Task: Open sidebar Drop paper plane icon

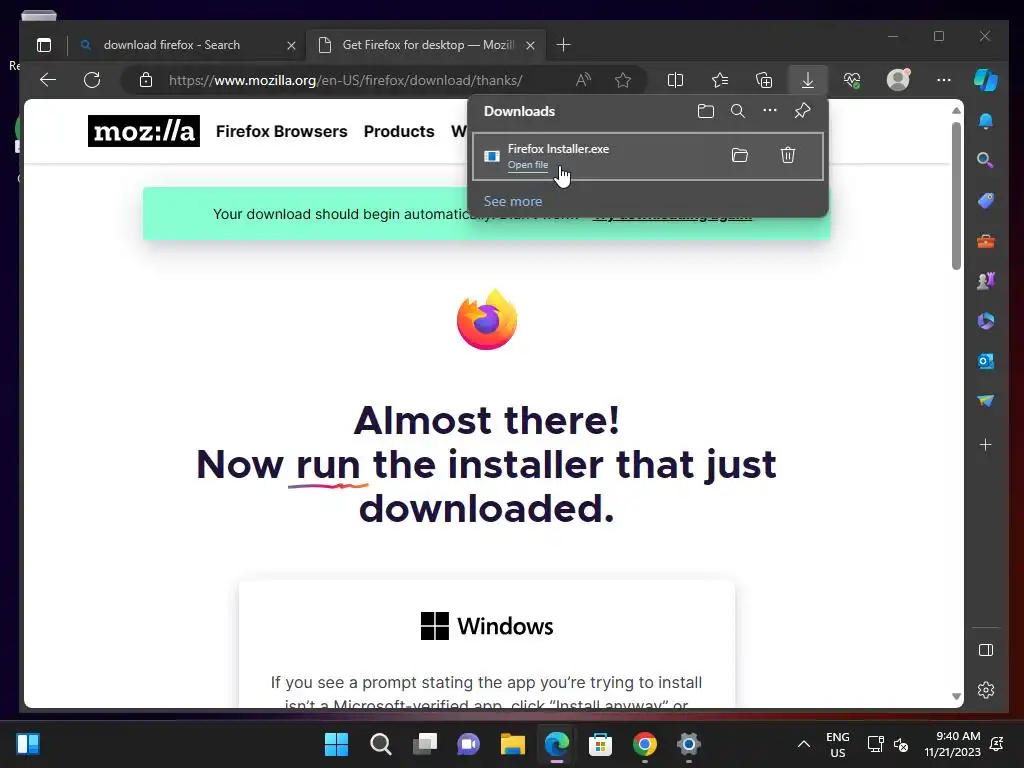Action: point(985,400)
